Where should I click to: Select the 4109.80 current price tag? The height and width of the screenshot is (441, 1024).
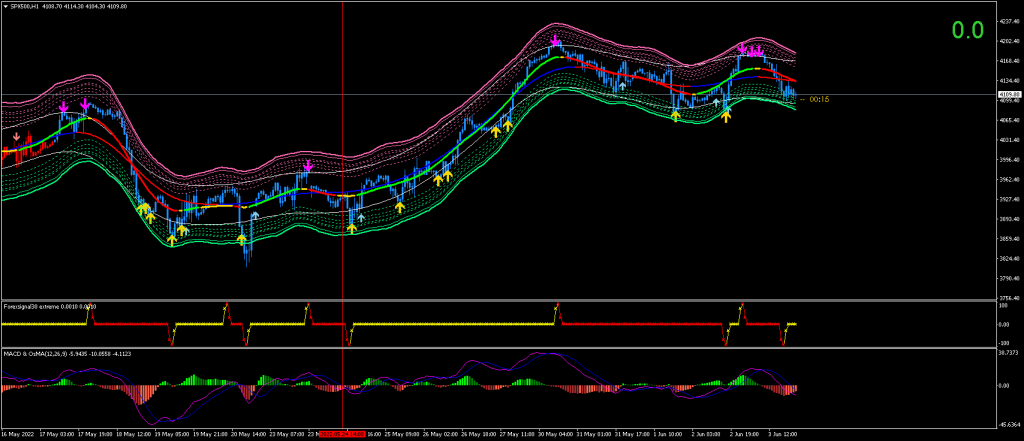point(1002,94)
